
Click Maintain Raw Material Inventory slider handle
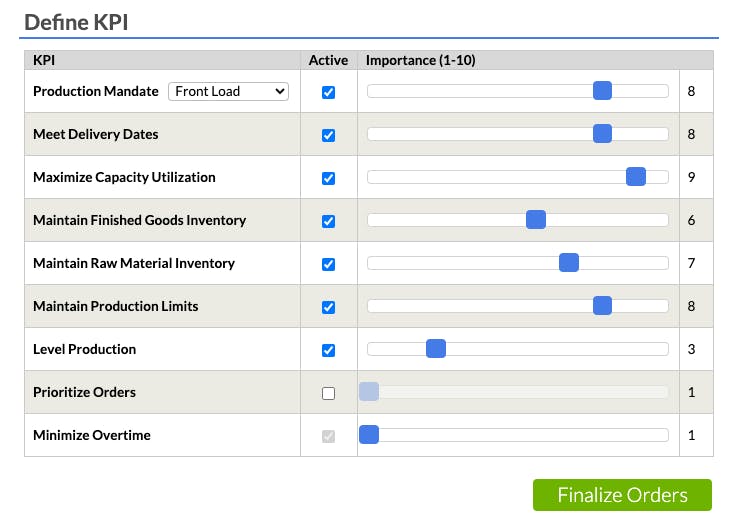(569, 263)
